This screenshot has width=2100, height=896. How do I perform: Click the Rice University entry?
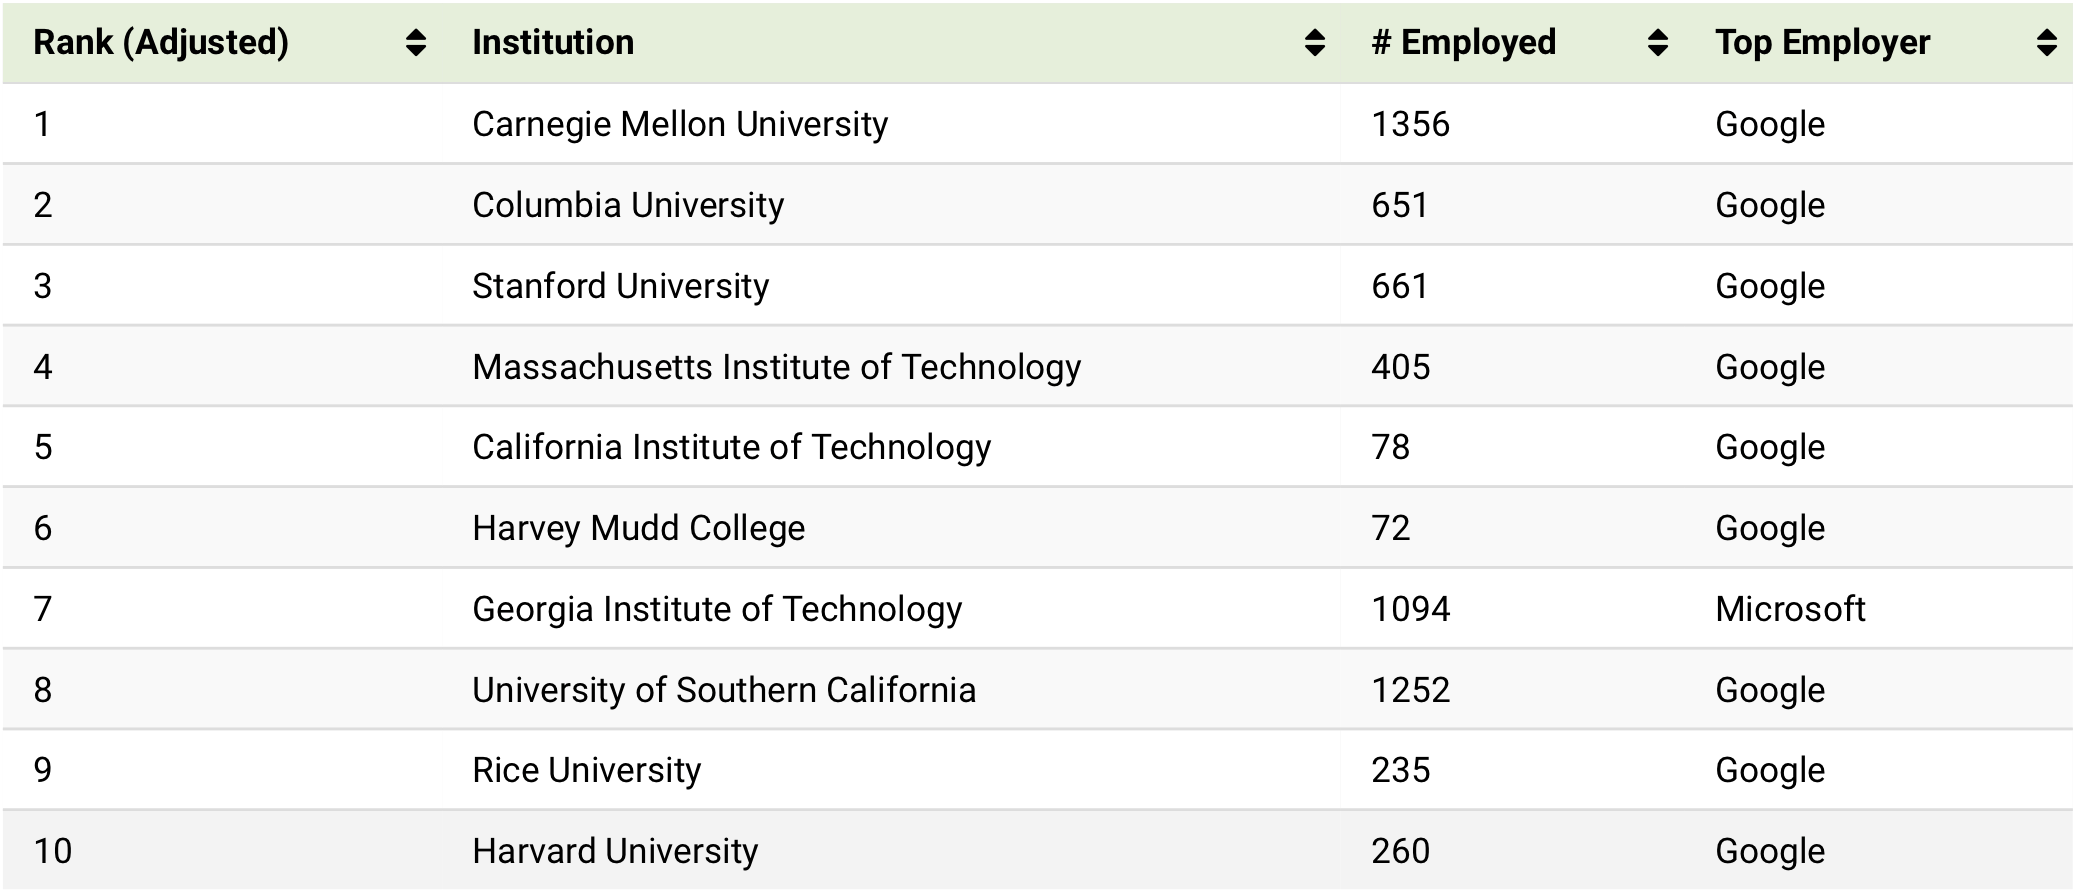(586, 770)
